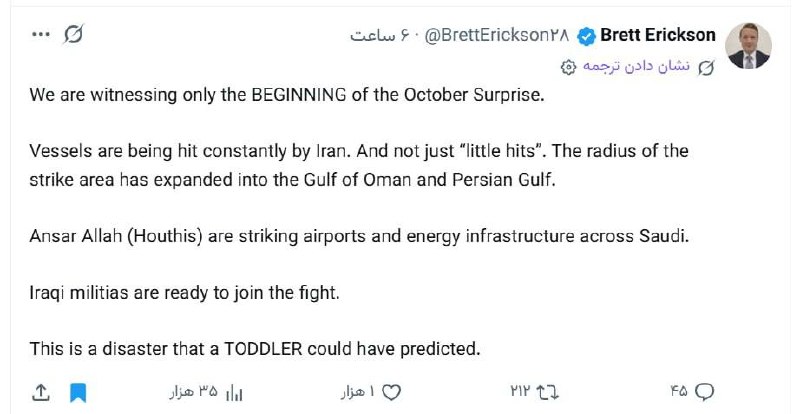Click the Iraqi militias sentence
The image size is (800, 414).
pyautogui.click(x=184, y=293)
